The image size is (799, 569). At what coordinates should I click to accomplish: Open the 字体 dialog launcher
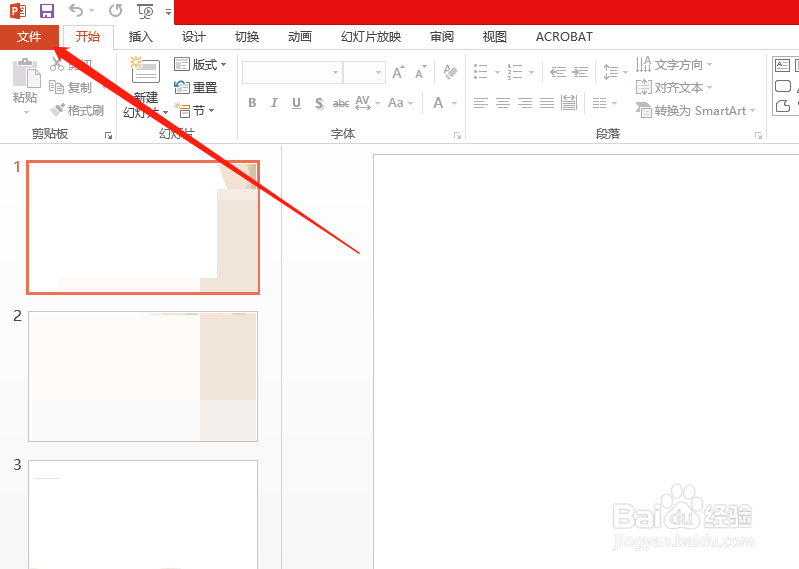pyautogui.click(x=457, y=135)
